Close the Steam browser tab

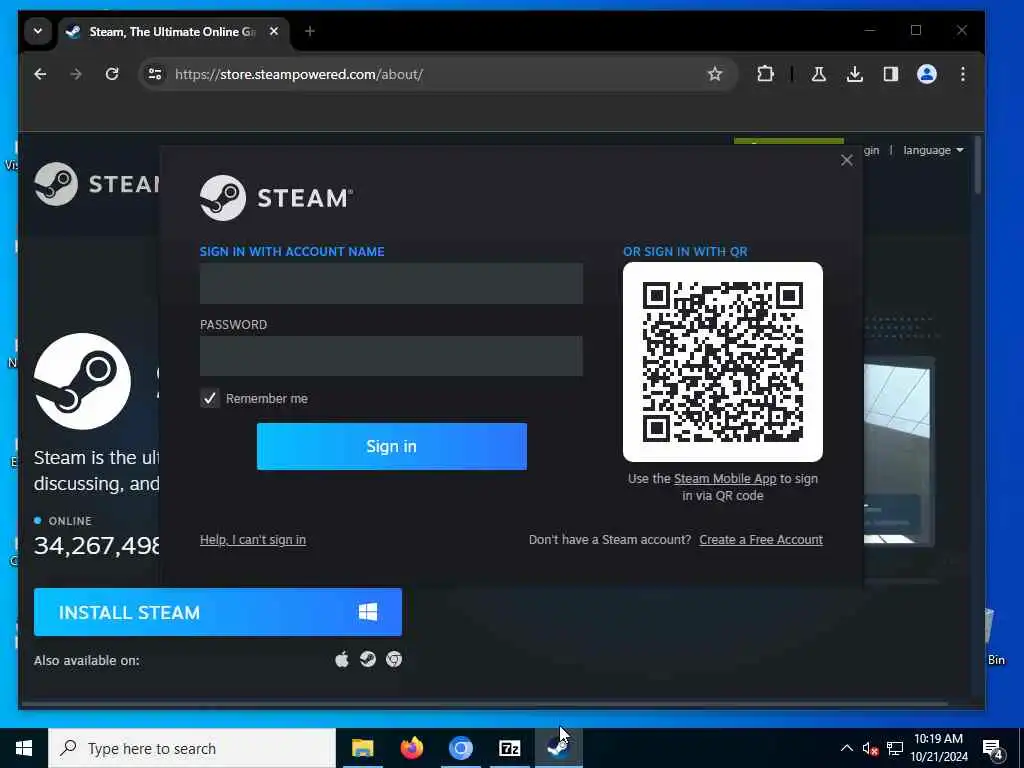coord(274,31)
